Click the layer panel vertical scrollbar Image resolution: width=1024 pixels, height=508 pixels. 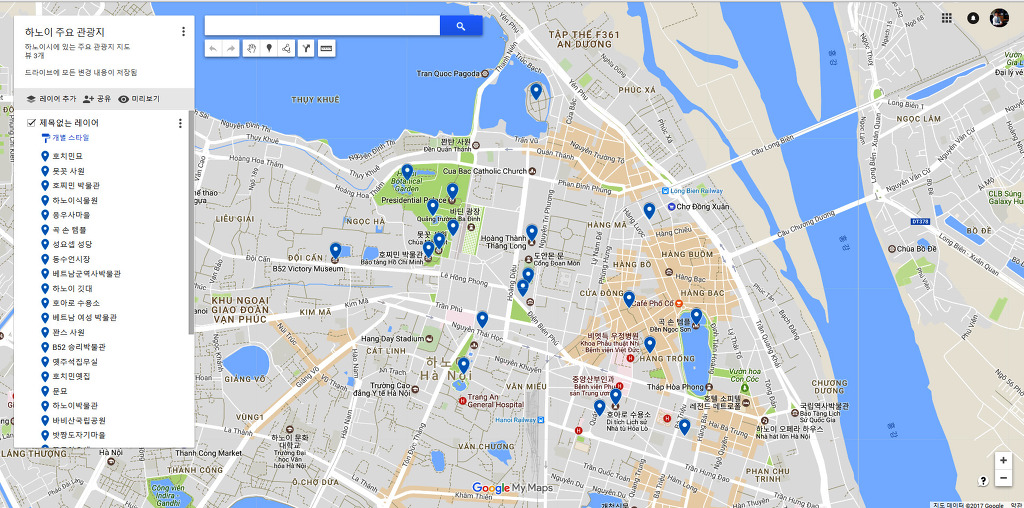pyautogui.click(x=191, y=222)
